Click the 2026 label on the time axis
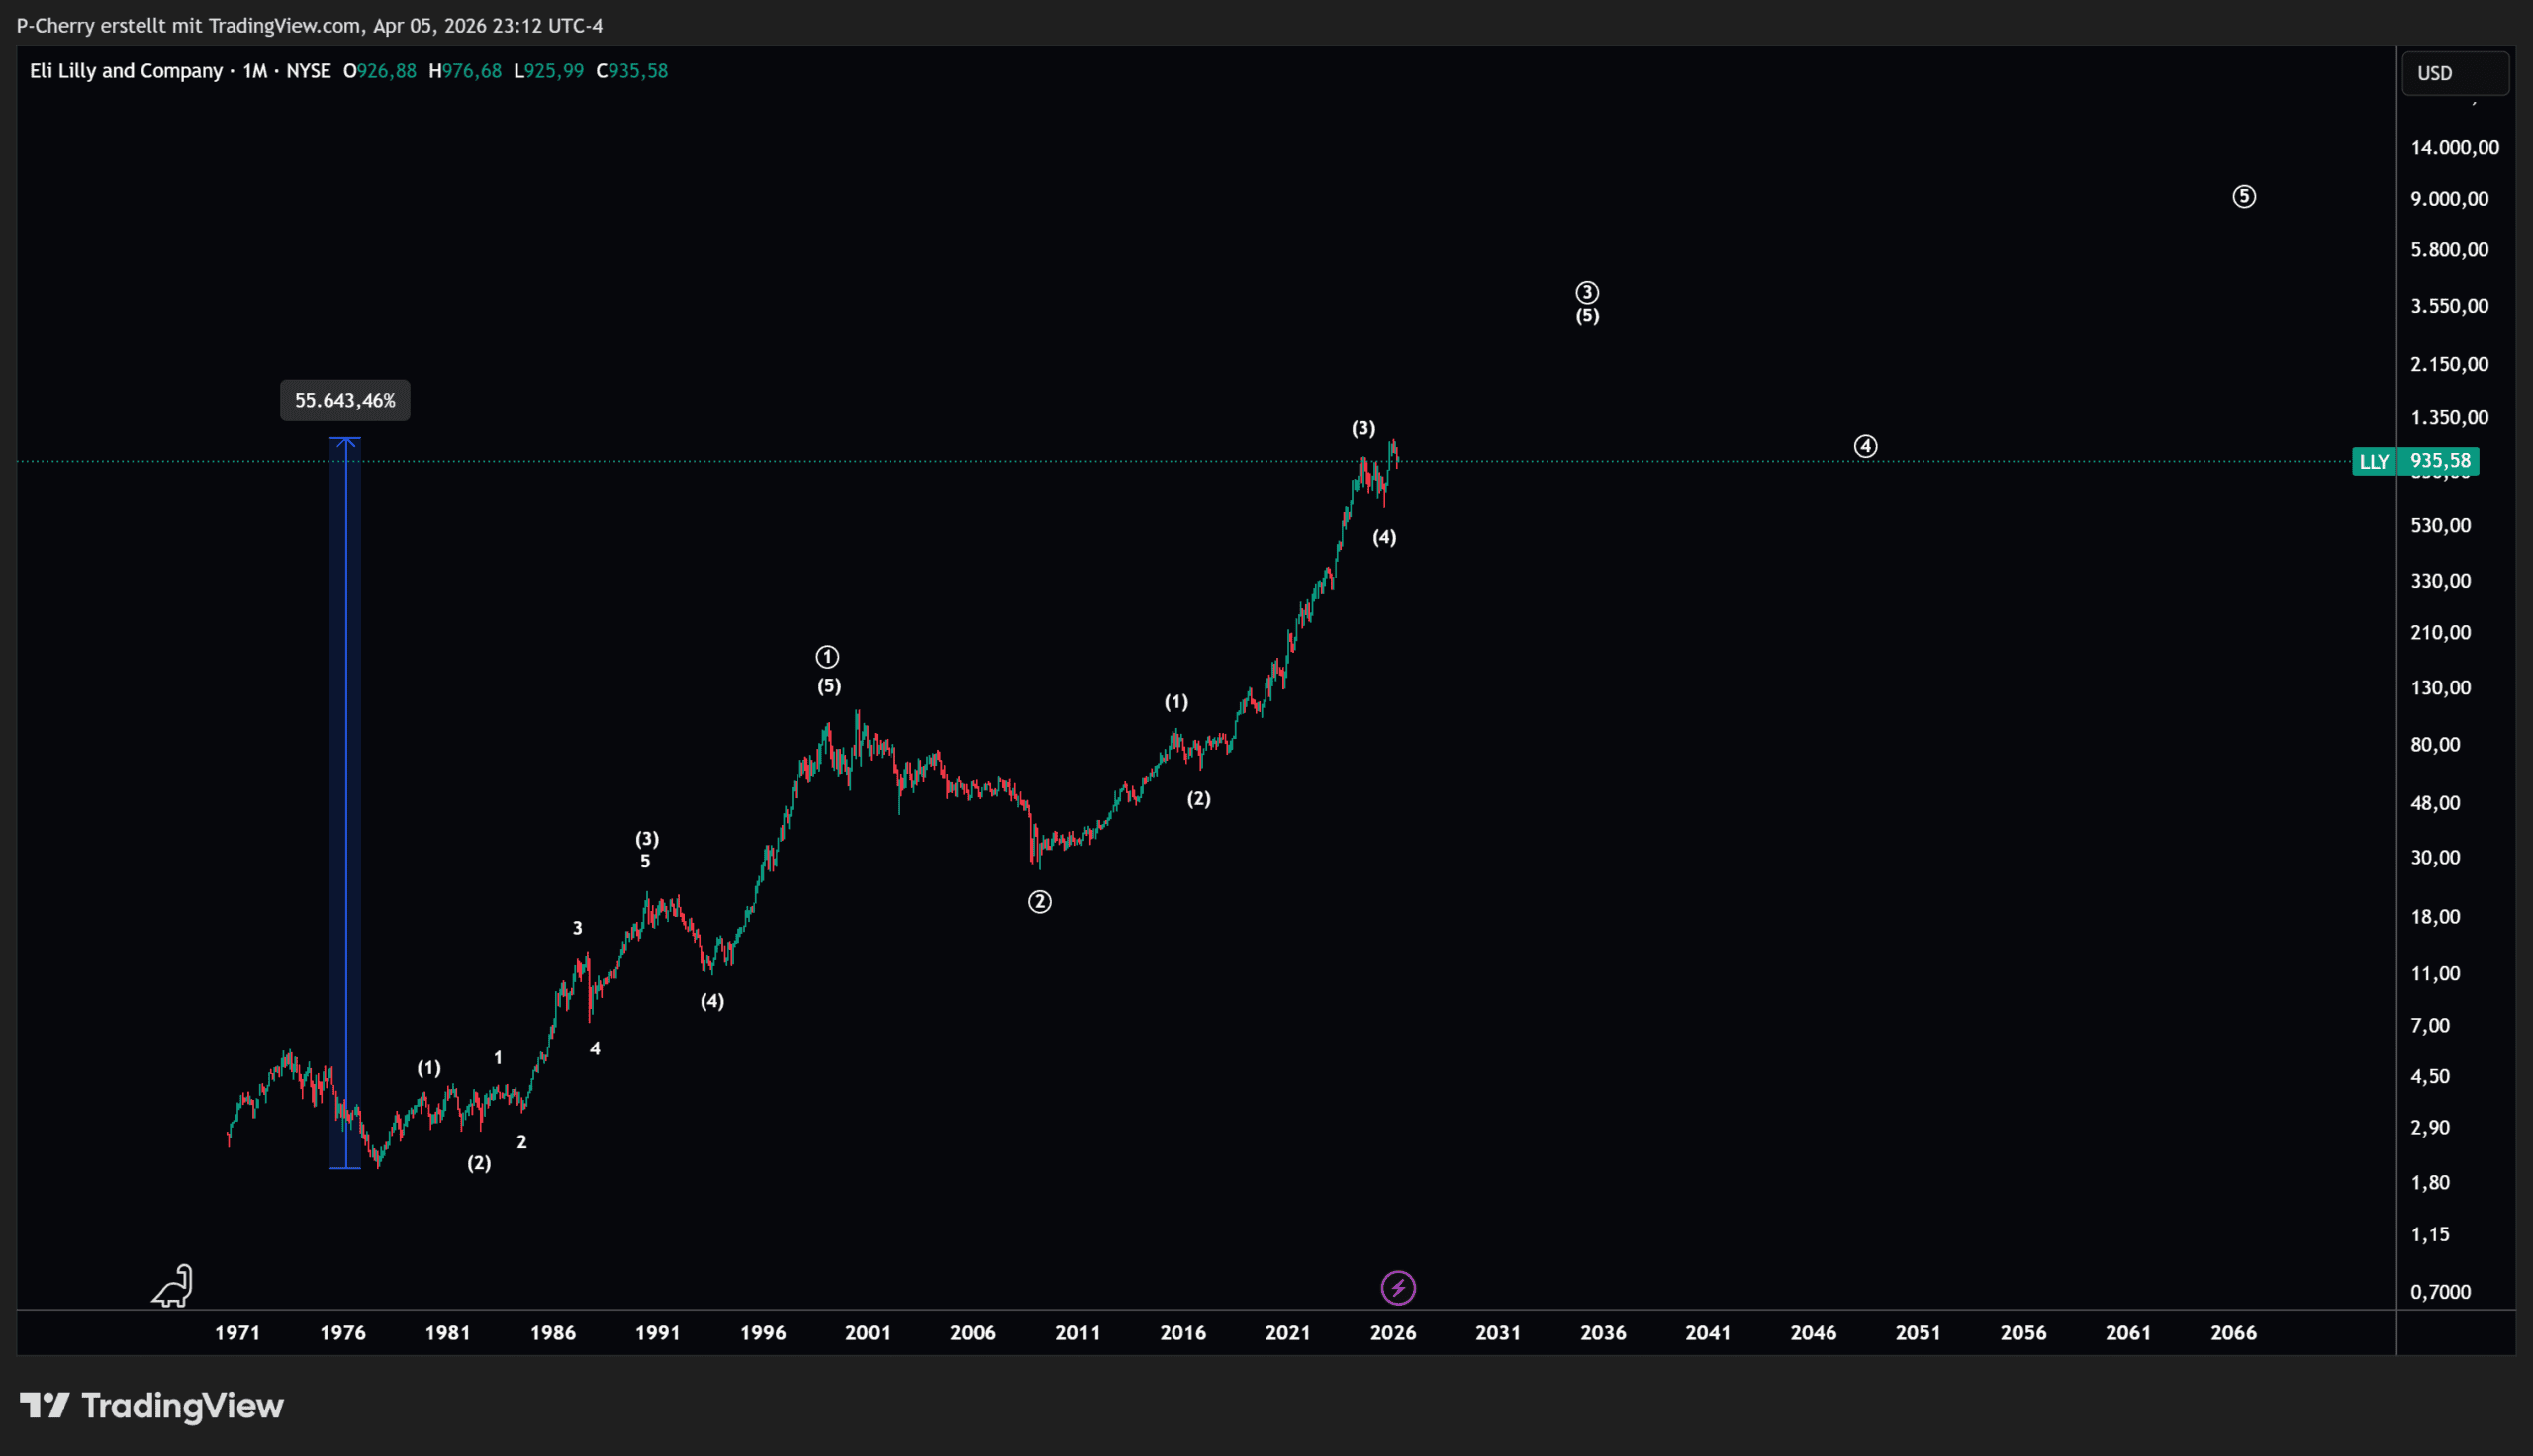 click(x=1392, y=1333)
